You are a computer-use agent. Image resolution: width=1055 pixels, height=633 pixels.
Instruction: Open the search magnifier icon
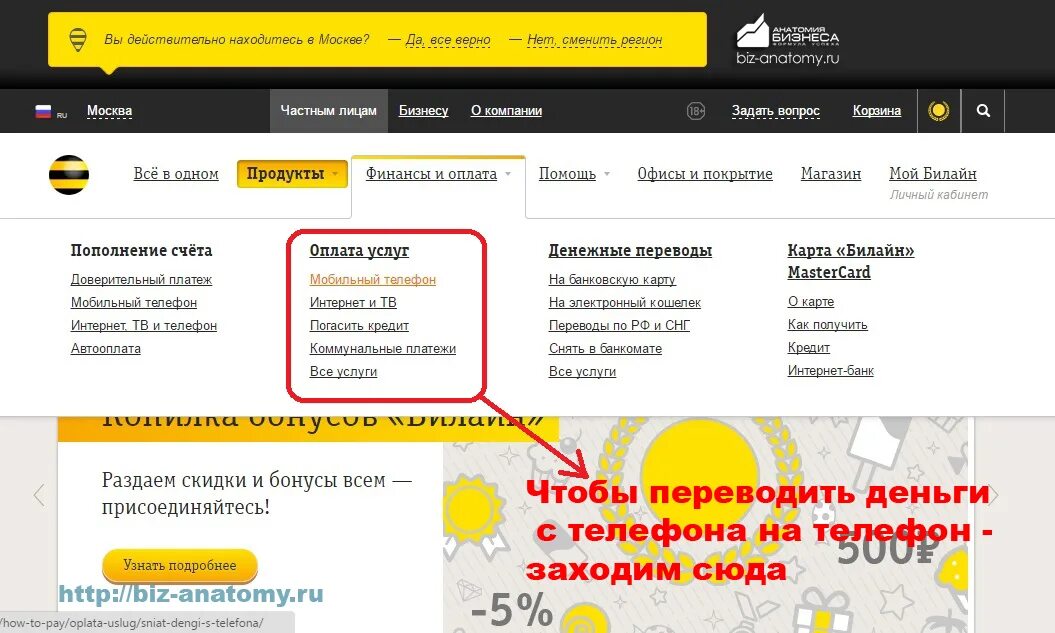(983, 110)
